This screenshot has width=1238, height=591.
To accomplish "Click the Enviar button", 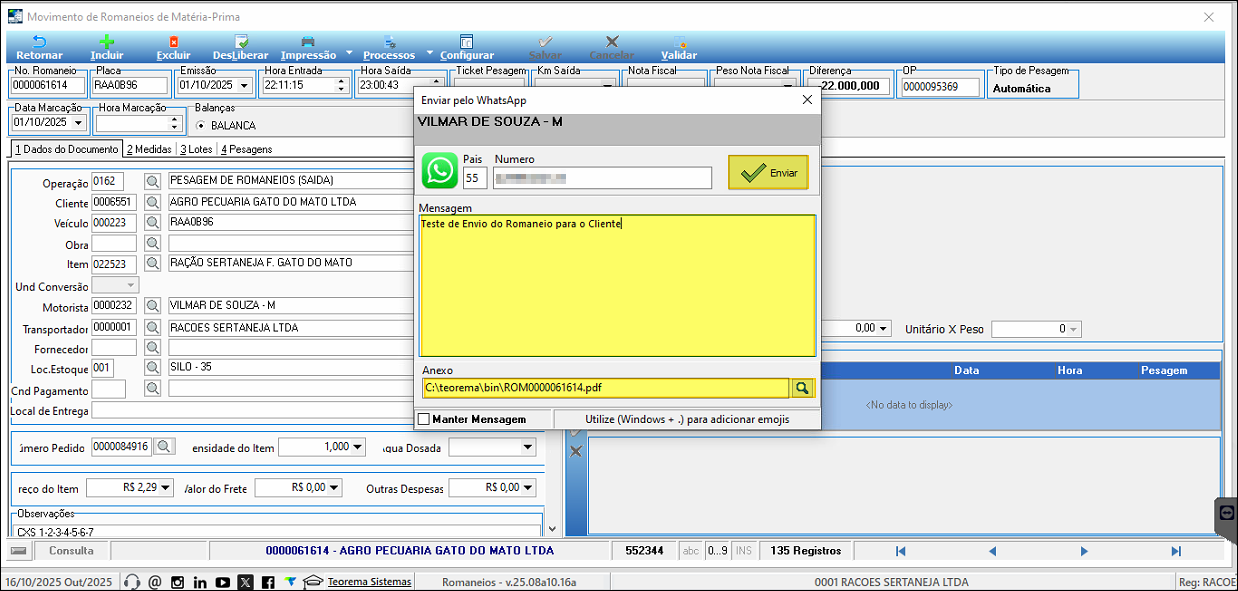I will coord(768,173).
